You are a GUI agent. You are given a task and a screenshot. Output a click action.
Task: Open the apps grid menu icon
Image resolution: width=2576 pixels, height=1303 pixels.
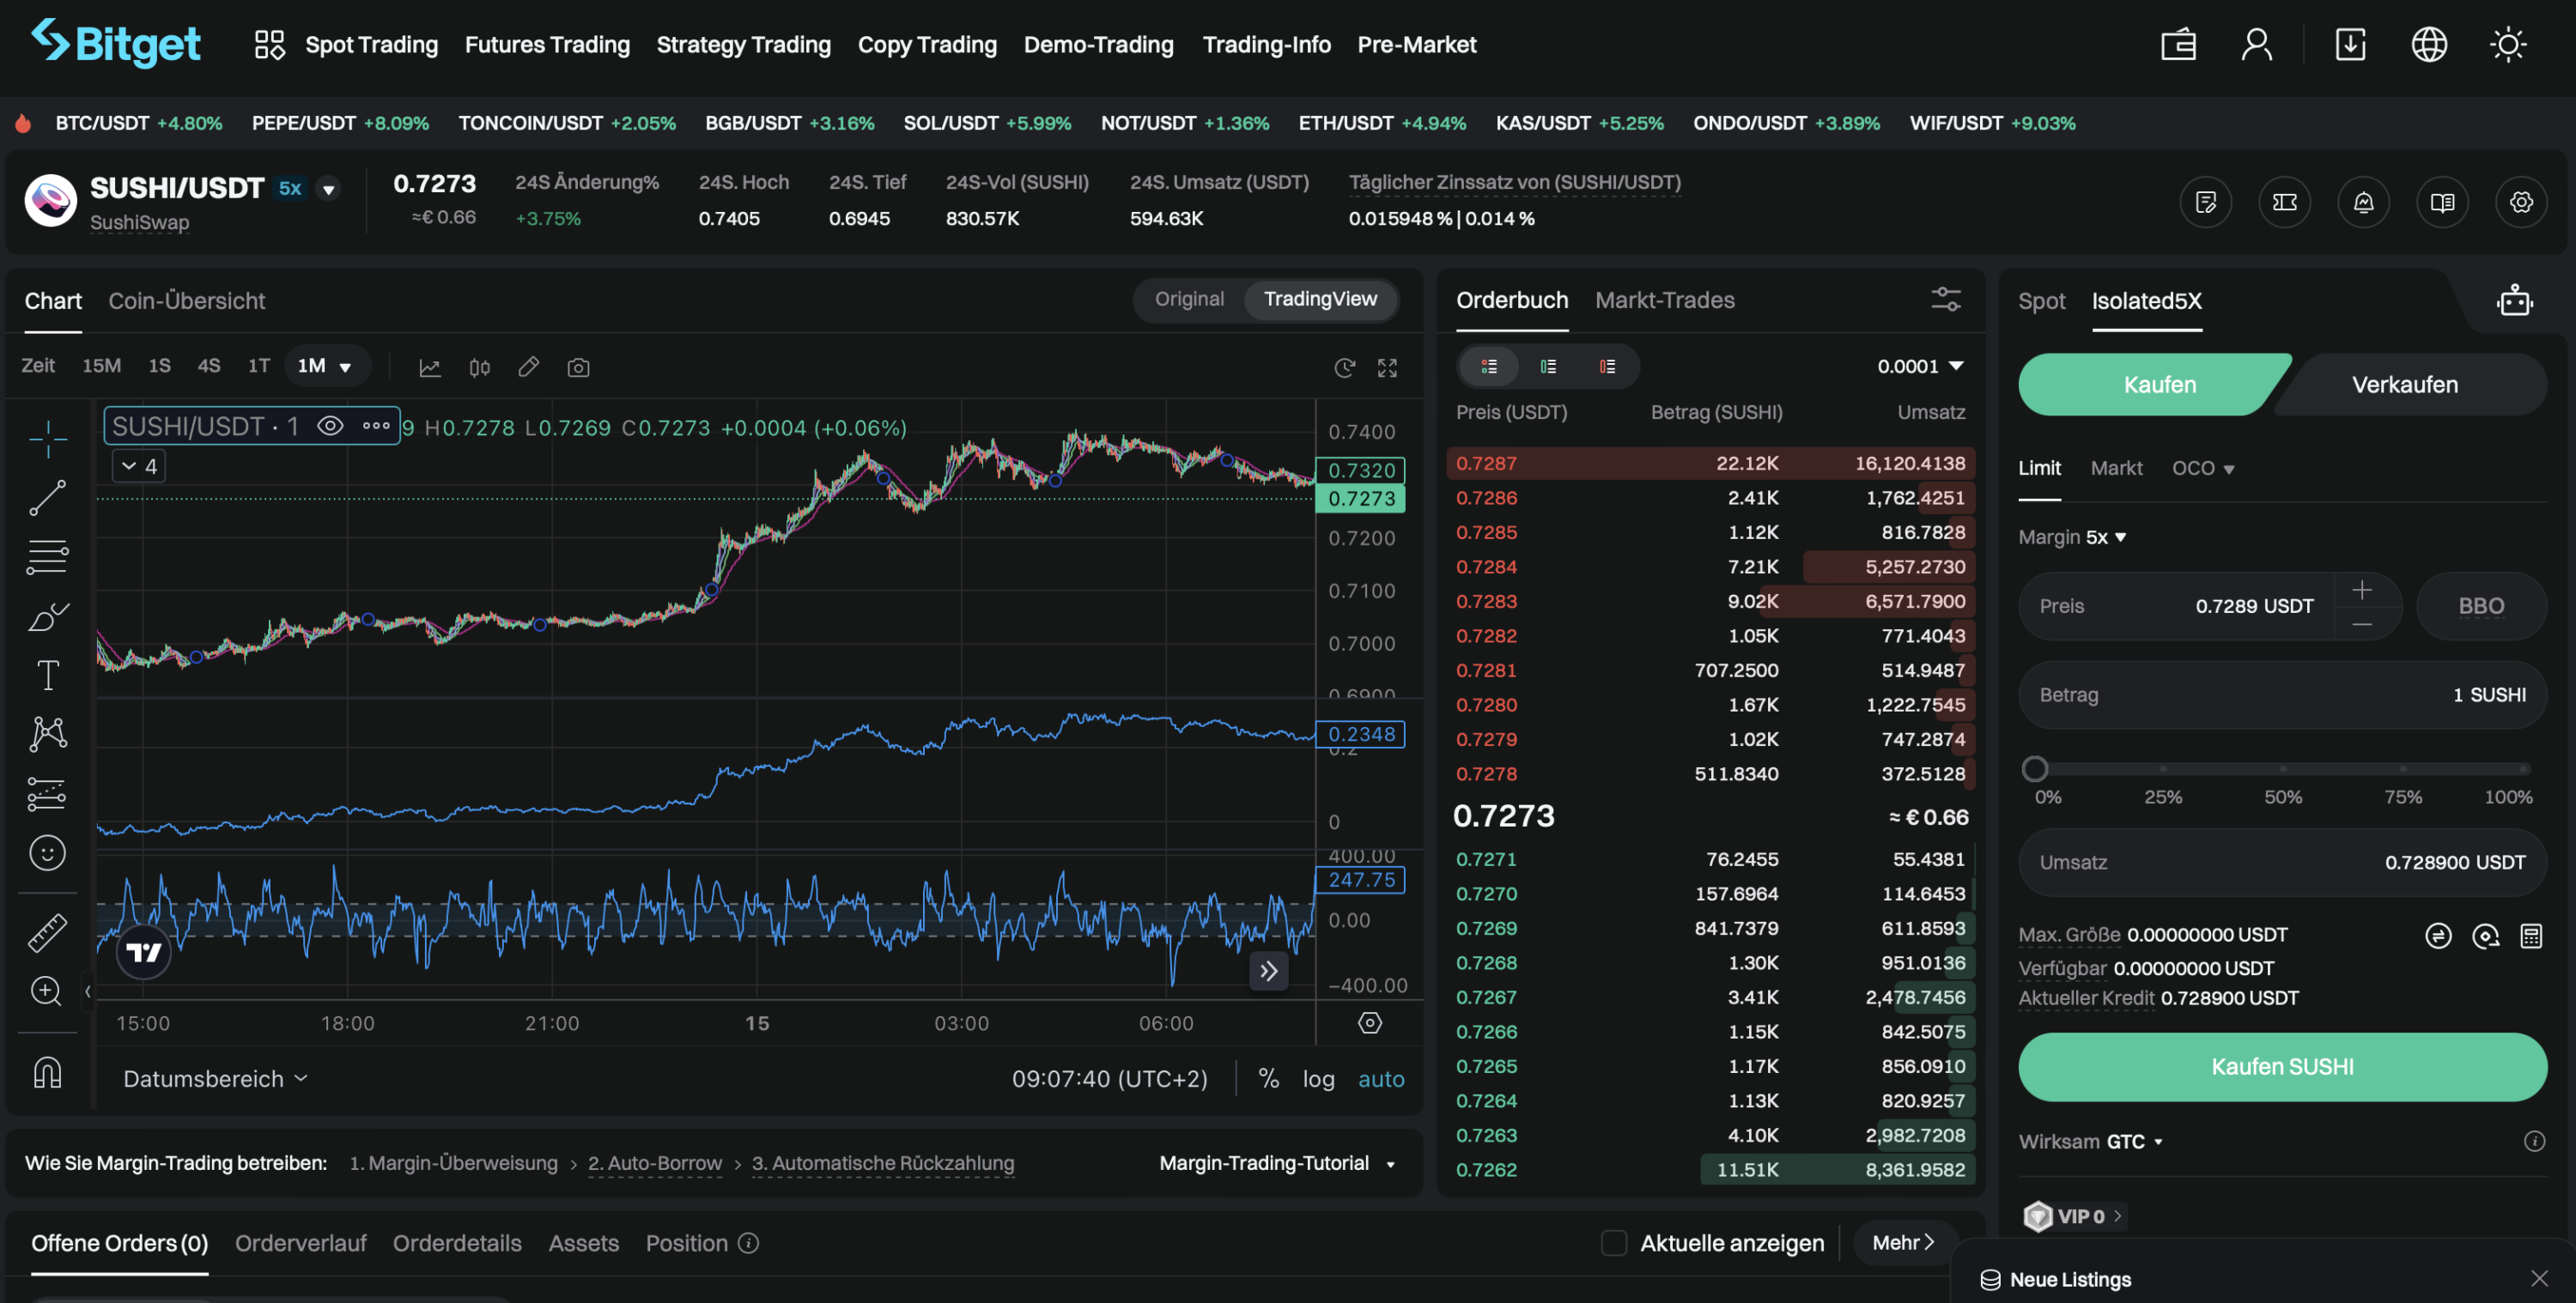(269, 45)
